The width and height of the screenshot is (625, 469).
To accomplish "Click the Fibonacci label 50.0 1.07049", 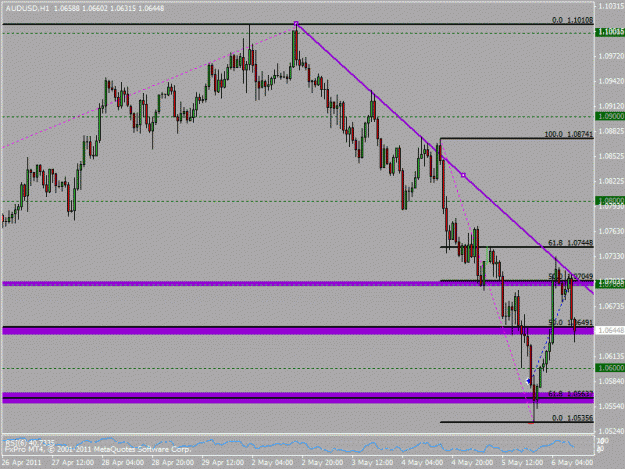I will point(571,276).
